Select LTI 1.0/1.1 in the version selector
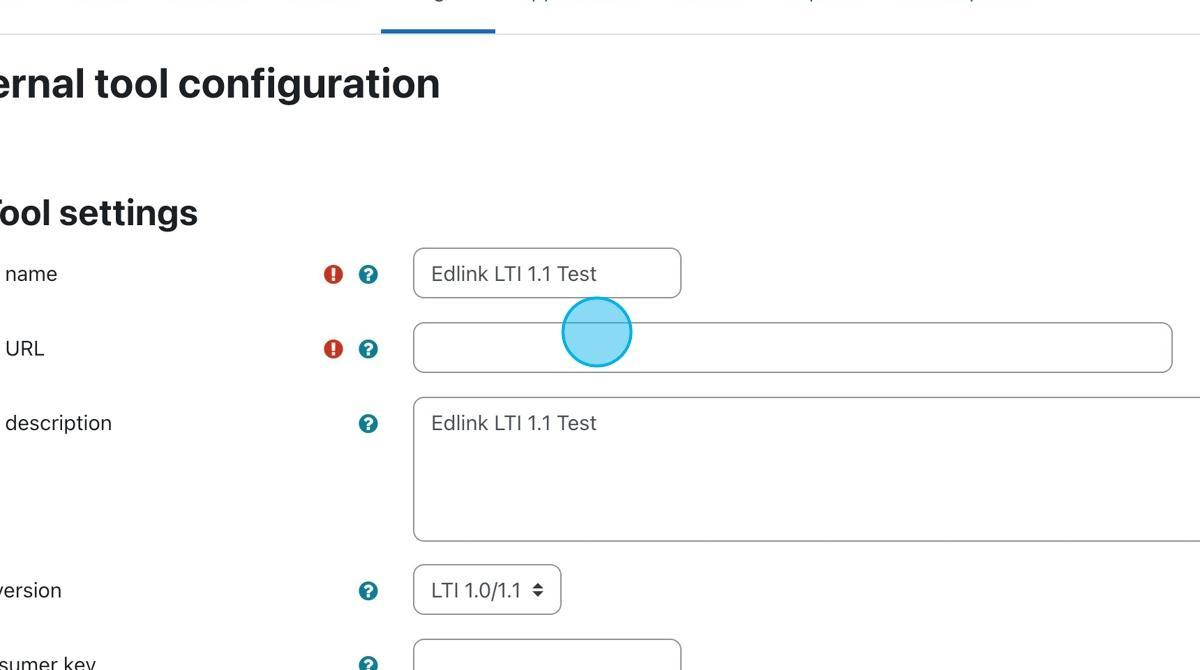The height and width of the screenshot is (670, 1200). click(487, 590)
